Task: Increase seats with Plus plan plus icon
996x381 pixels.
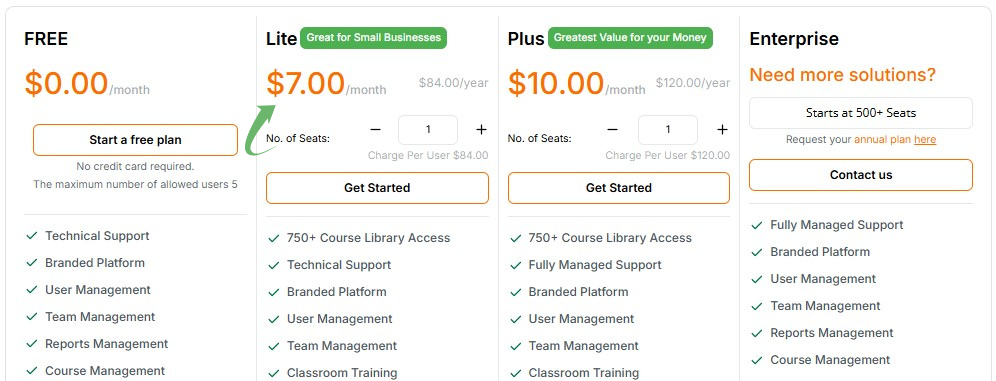Action: pos(722,130)
